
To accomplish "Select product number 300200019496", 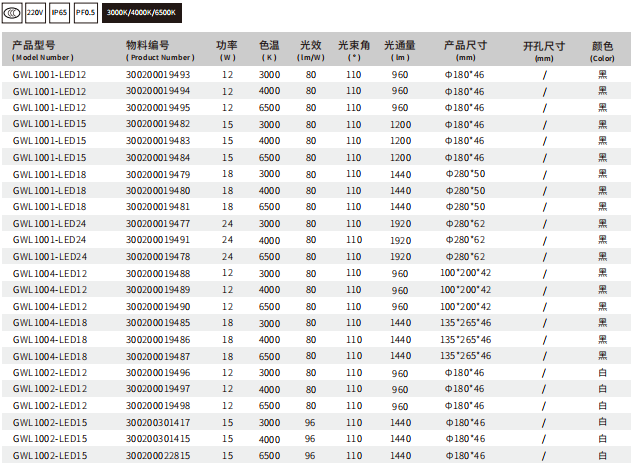I will pos(158,373).
